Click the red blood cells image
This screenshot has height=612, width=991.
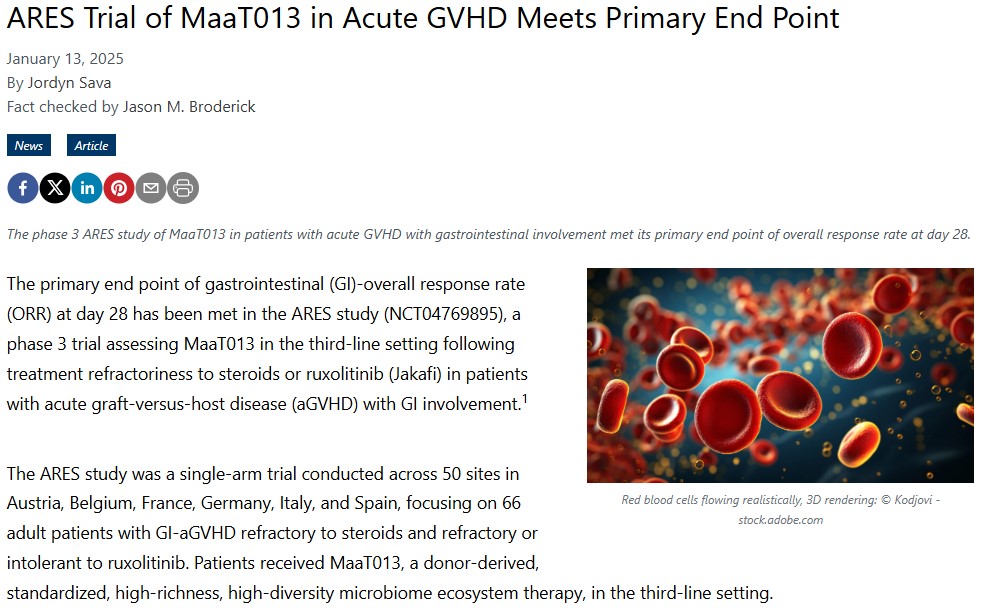tap(780, 375)
